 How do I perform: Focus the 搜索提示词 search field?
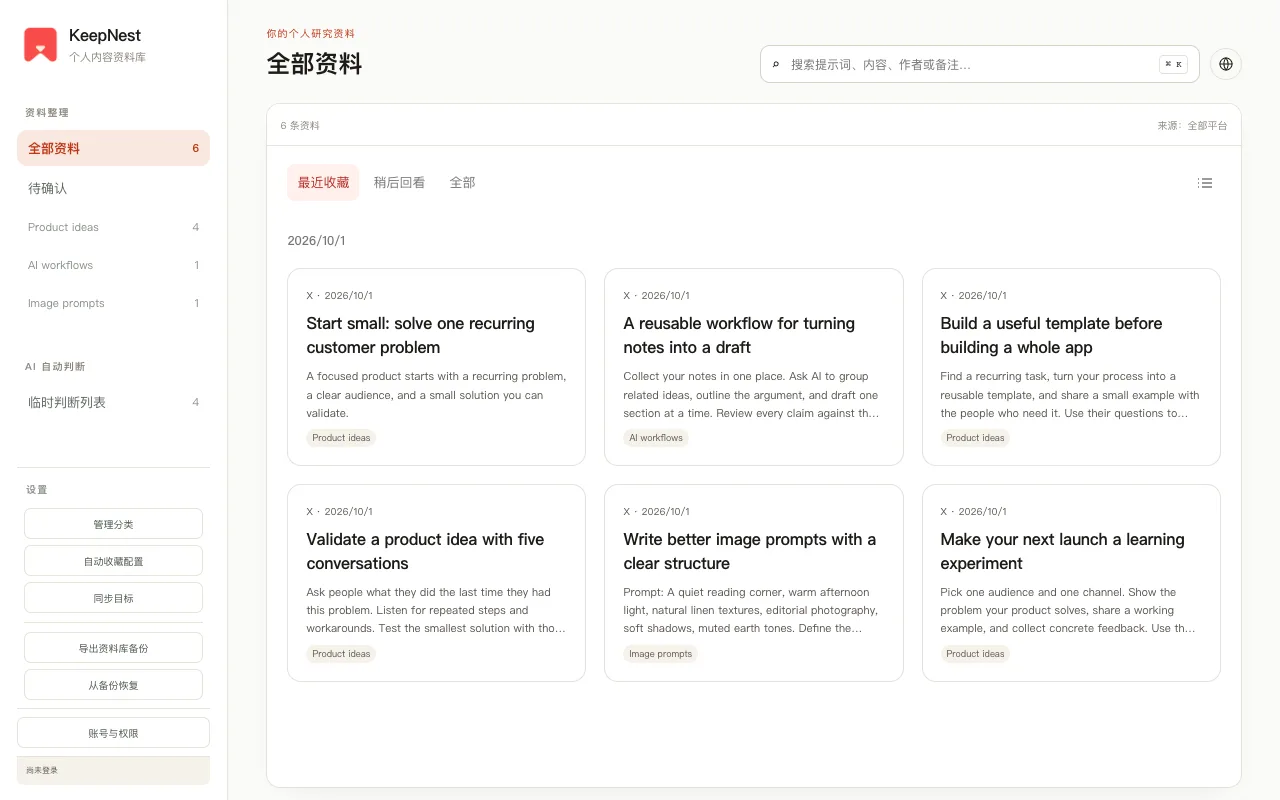(x=980, y=64)
